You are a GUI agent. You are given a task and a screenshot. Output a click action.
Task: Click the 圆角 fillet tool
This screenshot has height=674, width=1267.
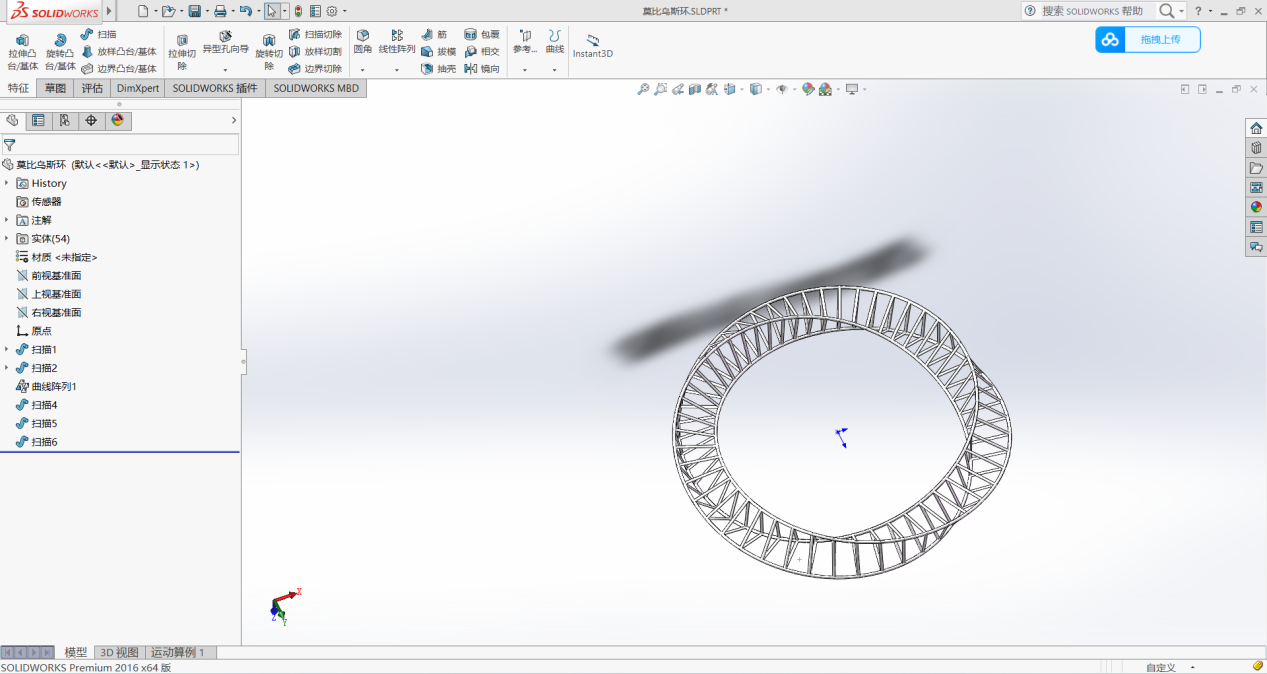[x=362, y=42]
